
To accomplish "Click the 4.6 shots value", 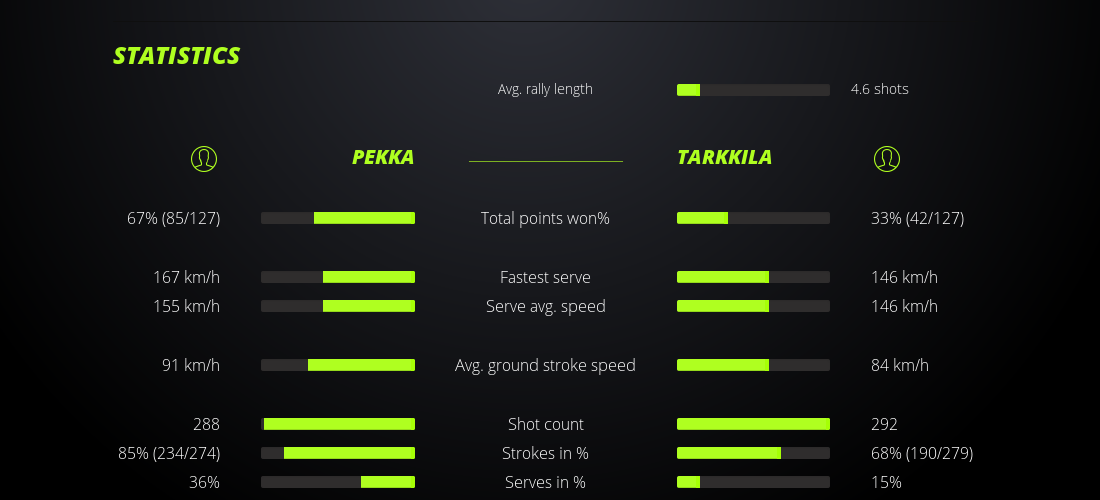I will [879, 89].
